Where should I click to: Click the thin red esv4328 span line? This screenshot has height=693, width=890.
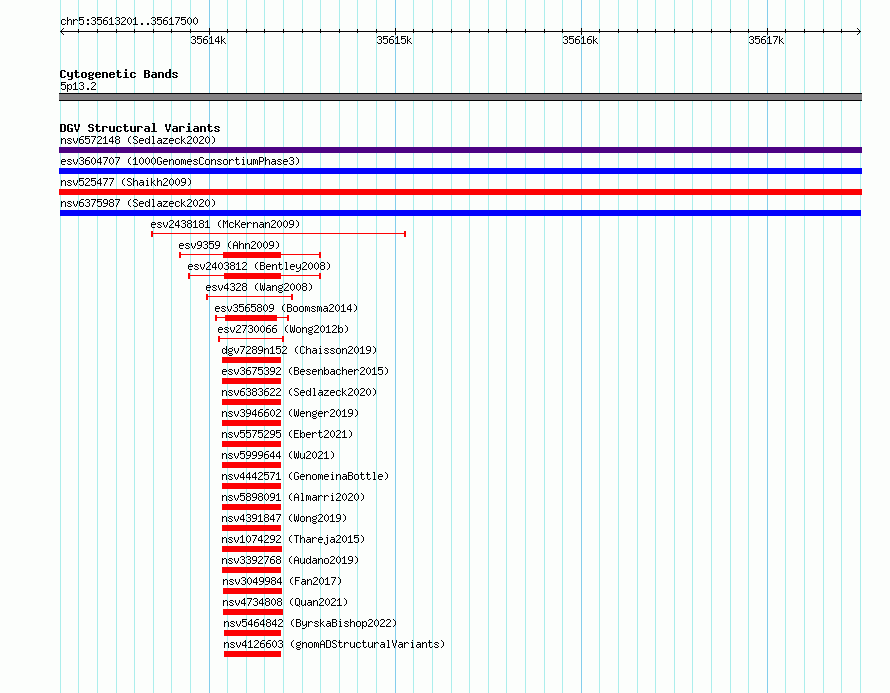tap(250, 297)
